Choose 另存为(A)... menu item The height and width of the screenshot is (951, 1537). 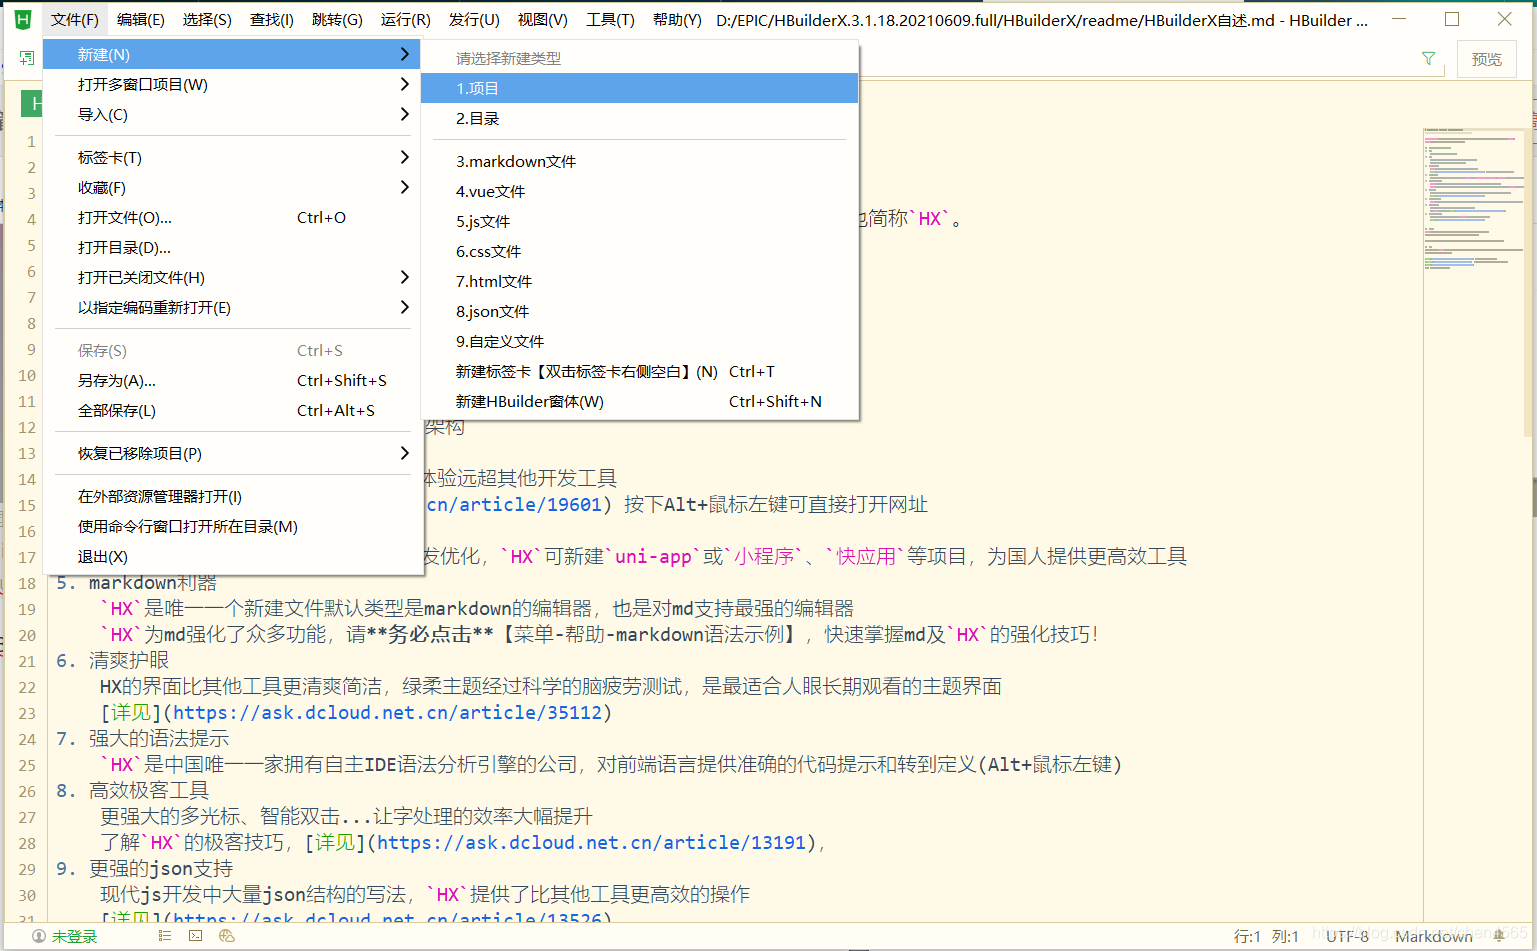(232, 380)
